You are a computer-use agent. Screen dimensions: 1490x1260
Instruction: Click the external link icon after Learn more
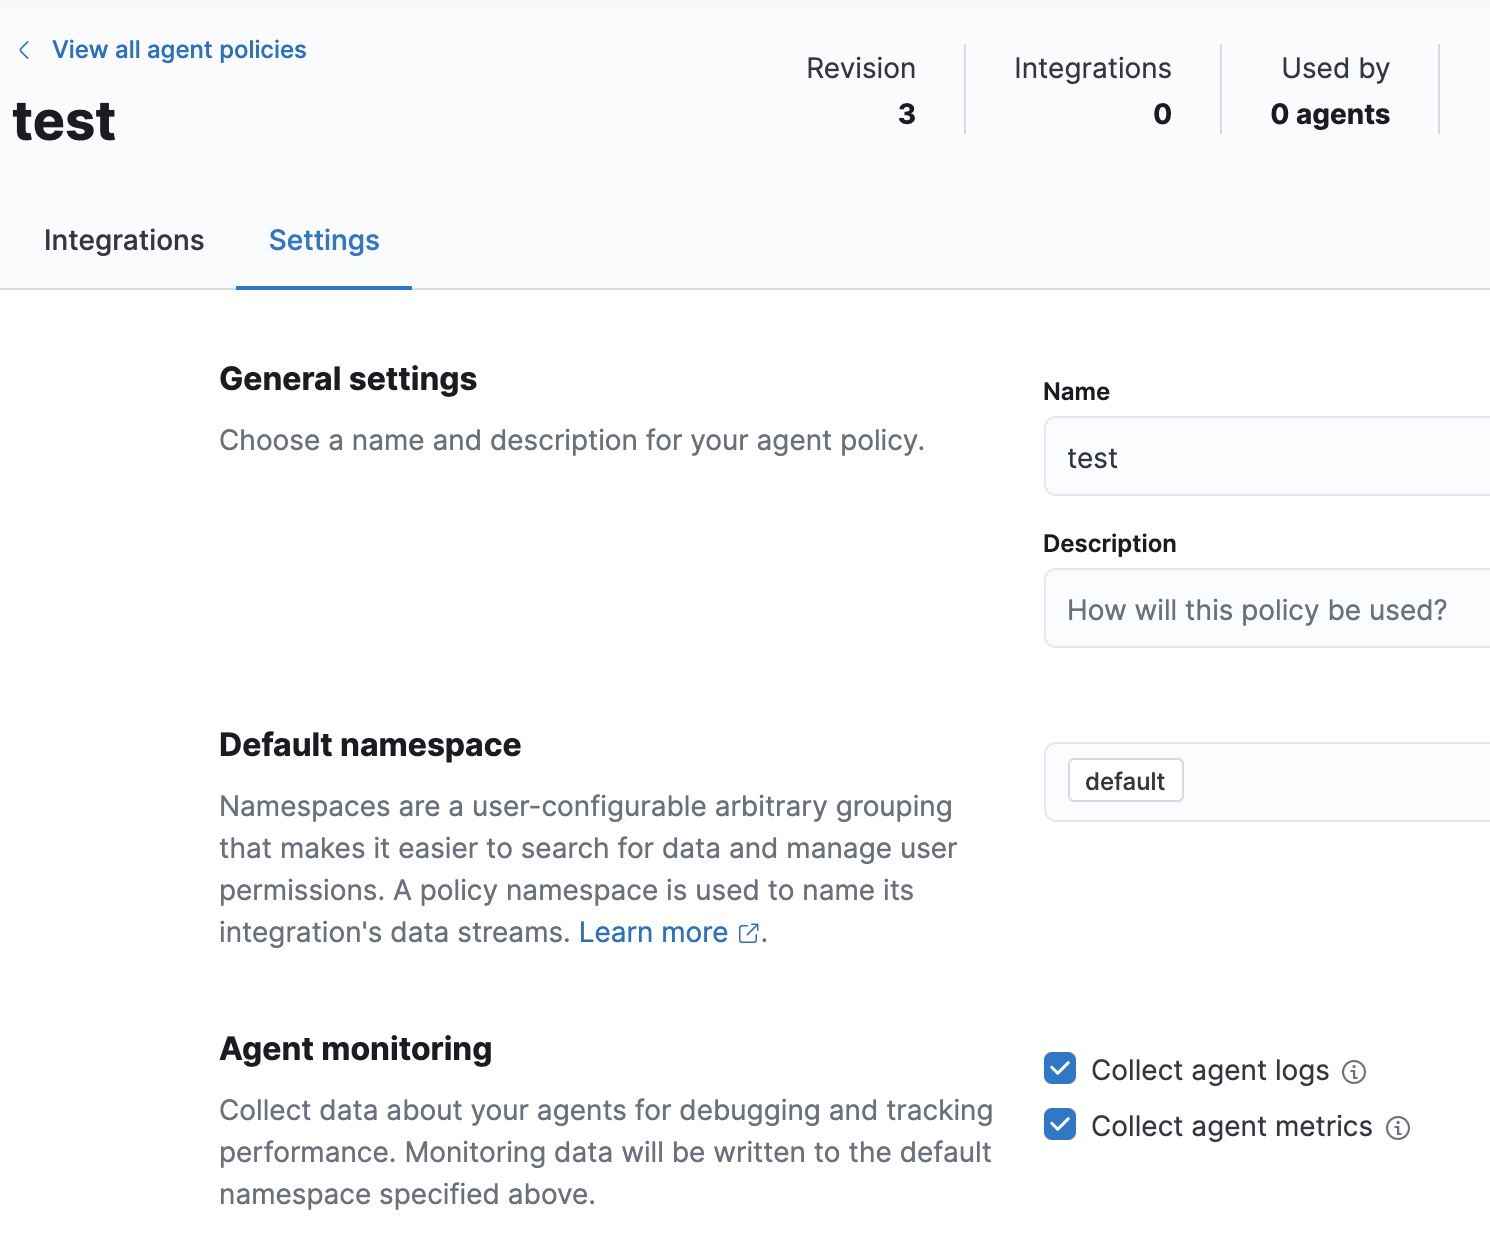748,933
